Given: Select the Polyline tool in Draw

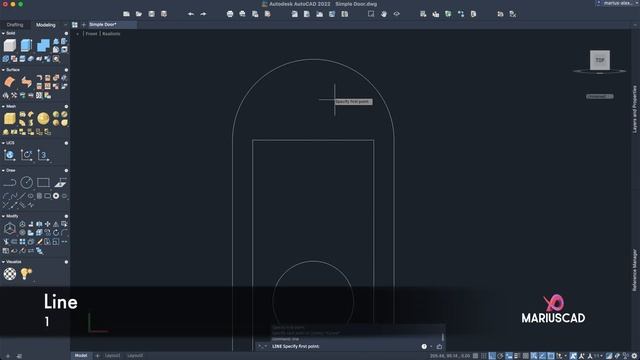Looking at the screenshot, I should point(10,182).
